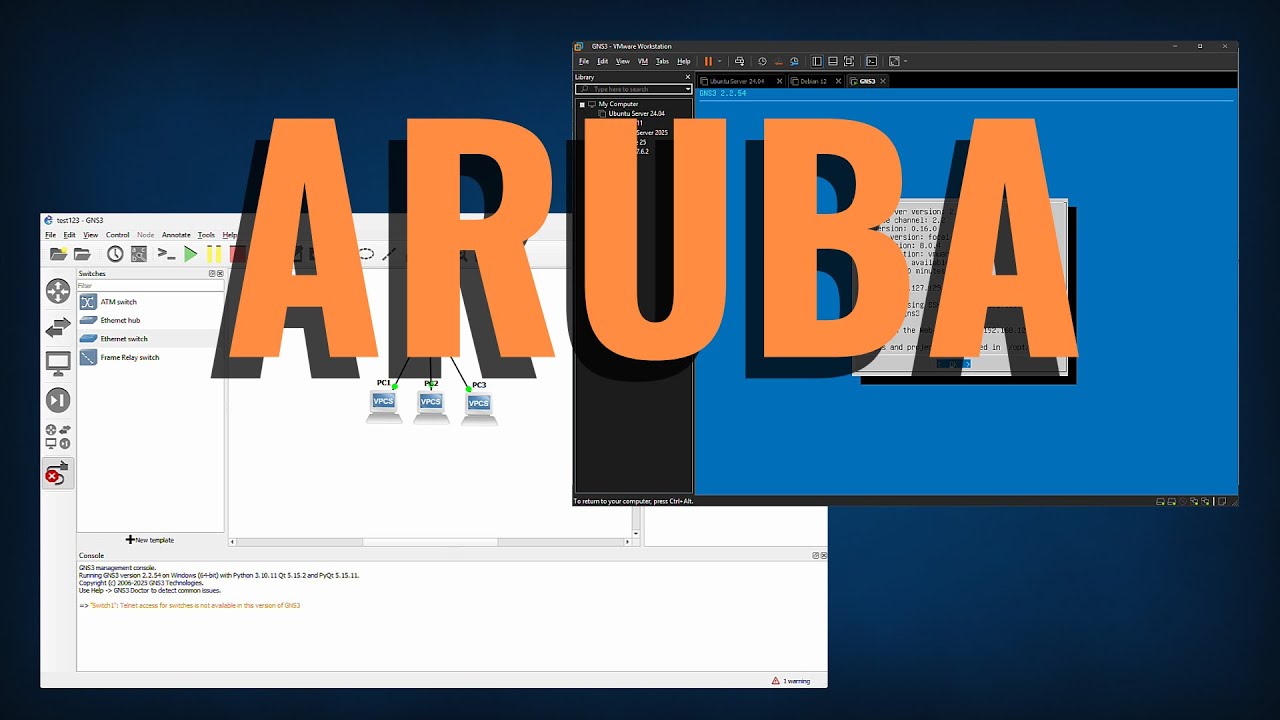This screenshot has height=720, width=1280.
Task: Click the library search box in VMware
Action: click(x=633, y=89)
